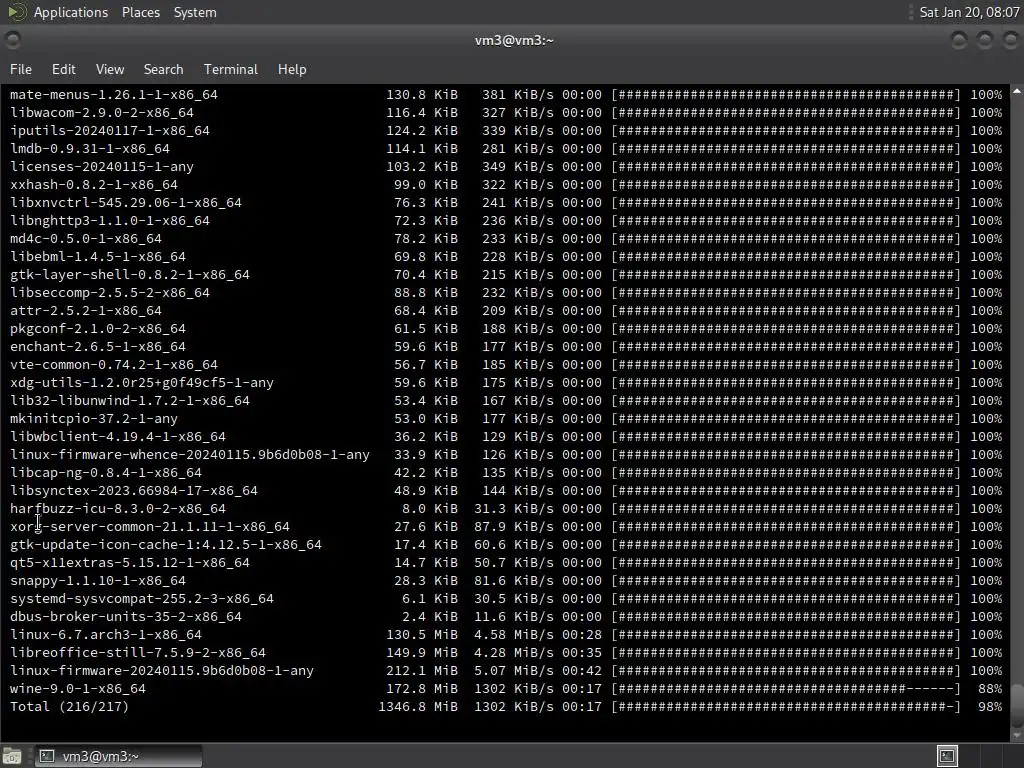Click the libcap-ng-0.8.4-1-x86_64 package name

coord(106,473)
